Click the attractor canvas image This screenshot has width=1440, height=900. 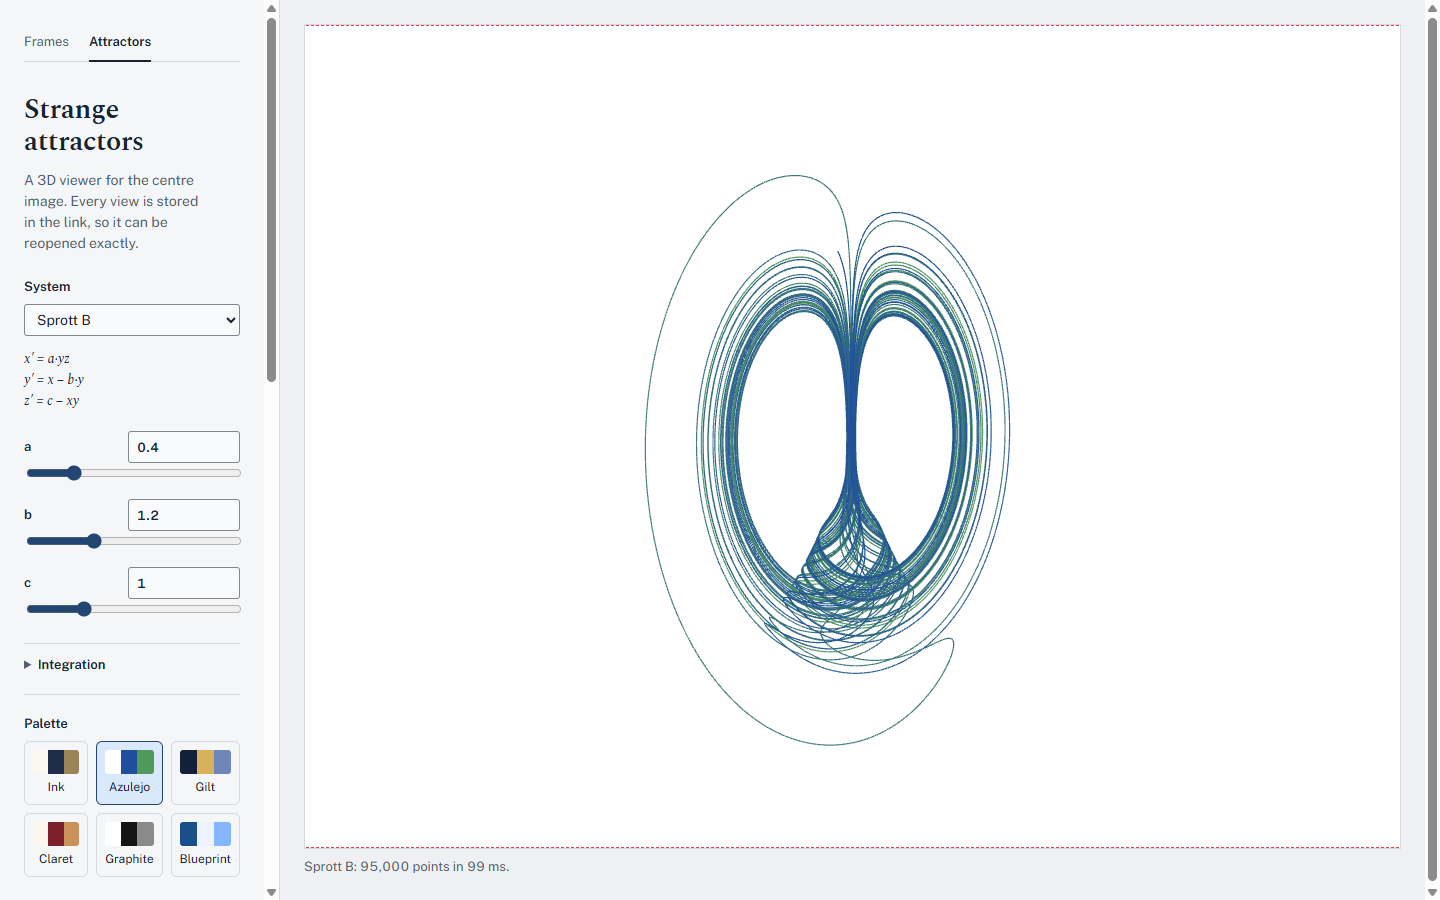[852, 436]
